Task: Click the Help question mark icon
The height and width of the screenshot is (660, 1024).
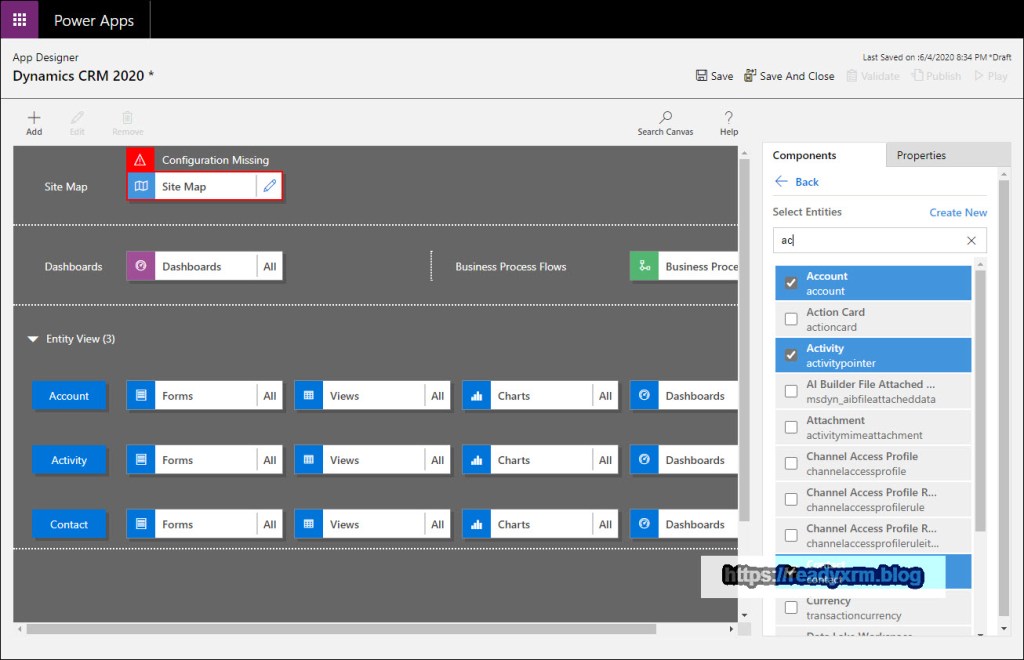Action: pyautogui.click(x=729, y=118)
